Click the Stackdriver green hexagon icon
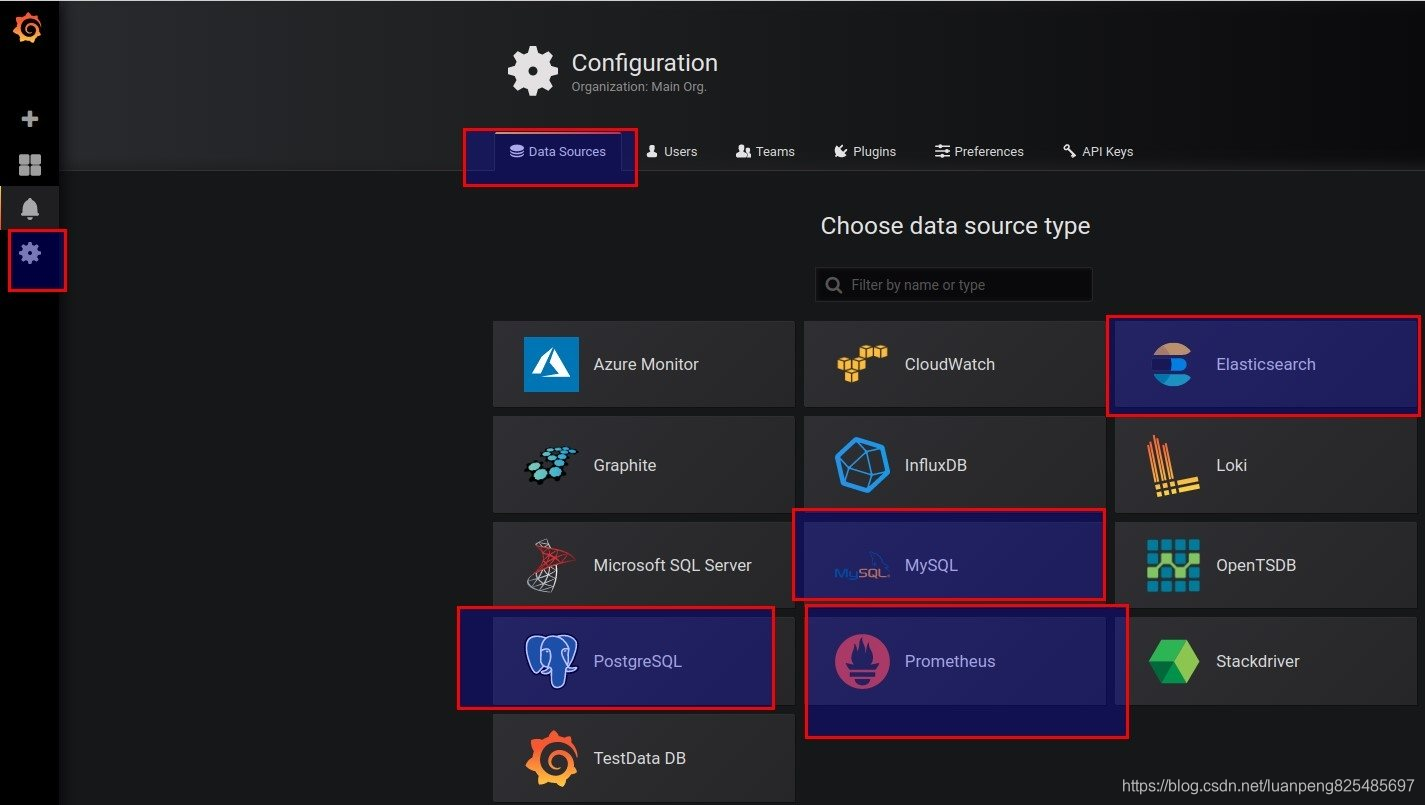 point(1173,661)
